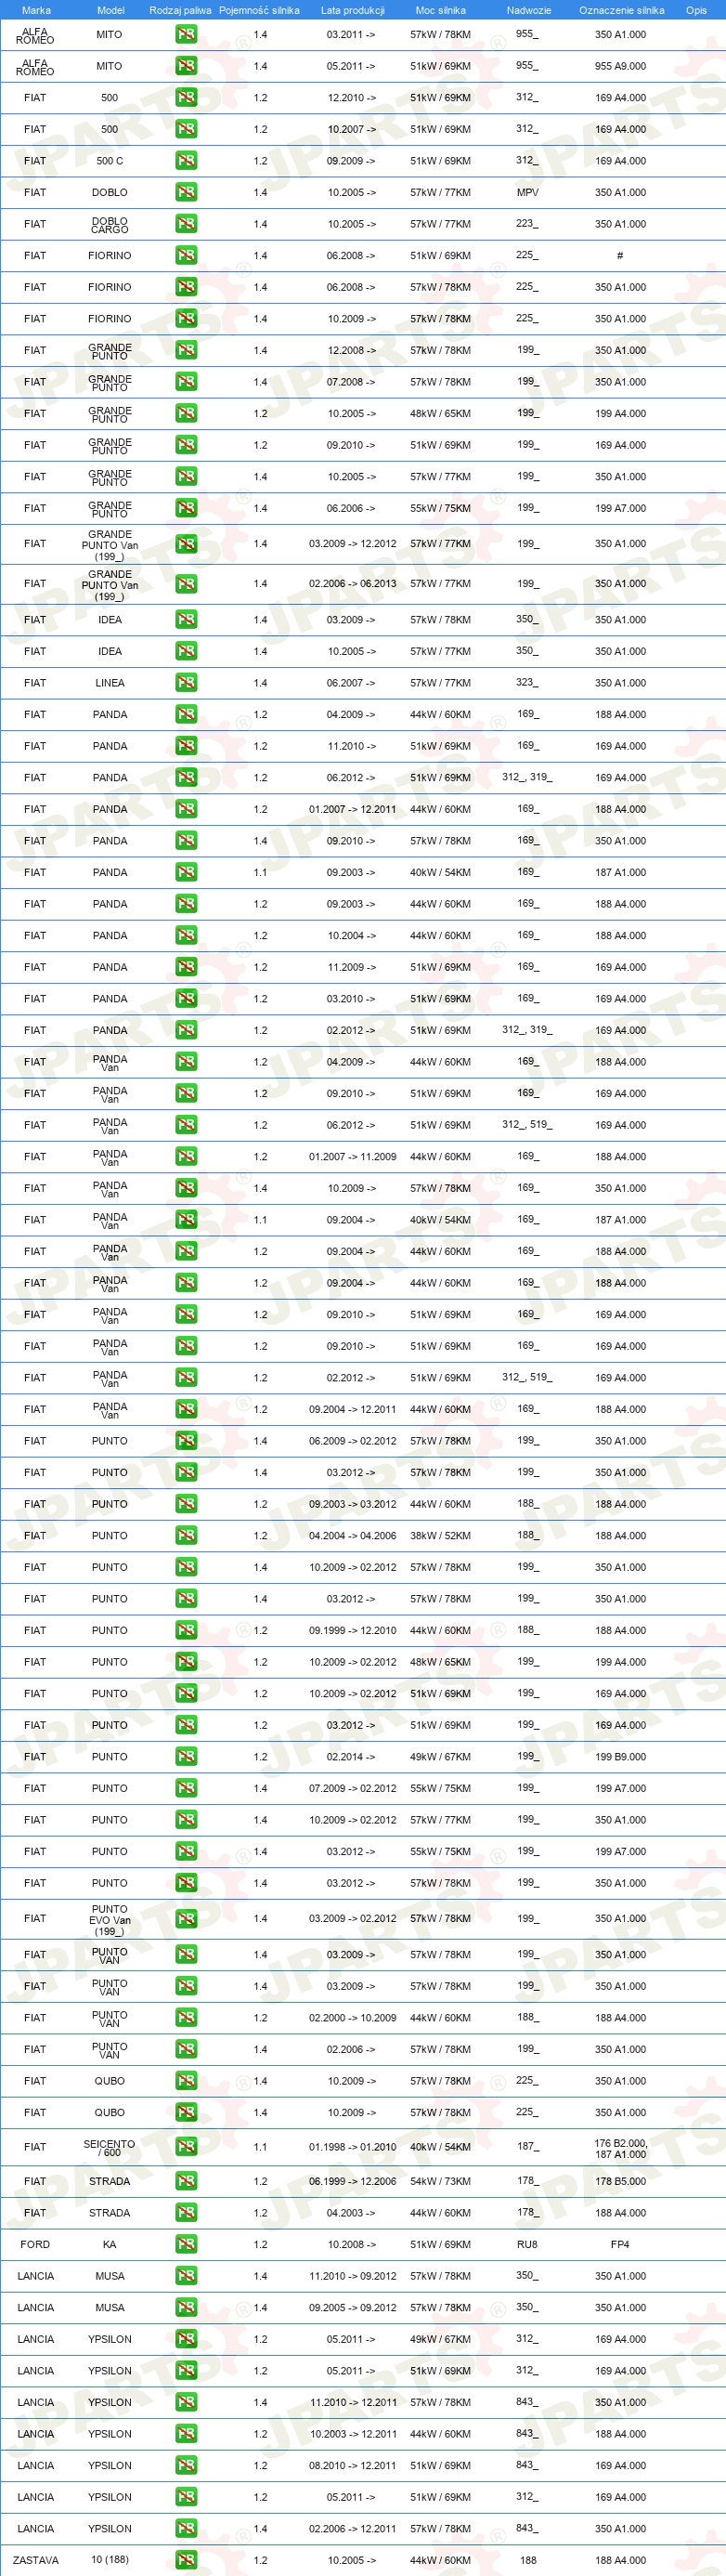Select the 199 B9.000 engine code
Viewport: 726px width, 2576px height.
tap(620, 1757)
